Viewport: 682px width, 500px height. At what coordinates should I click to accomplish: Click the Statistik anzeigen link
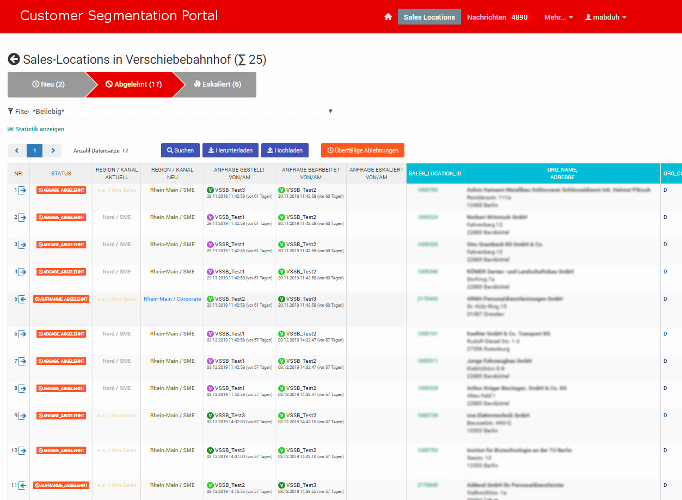tap(36, 129)
